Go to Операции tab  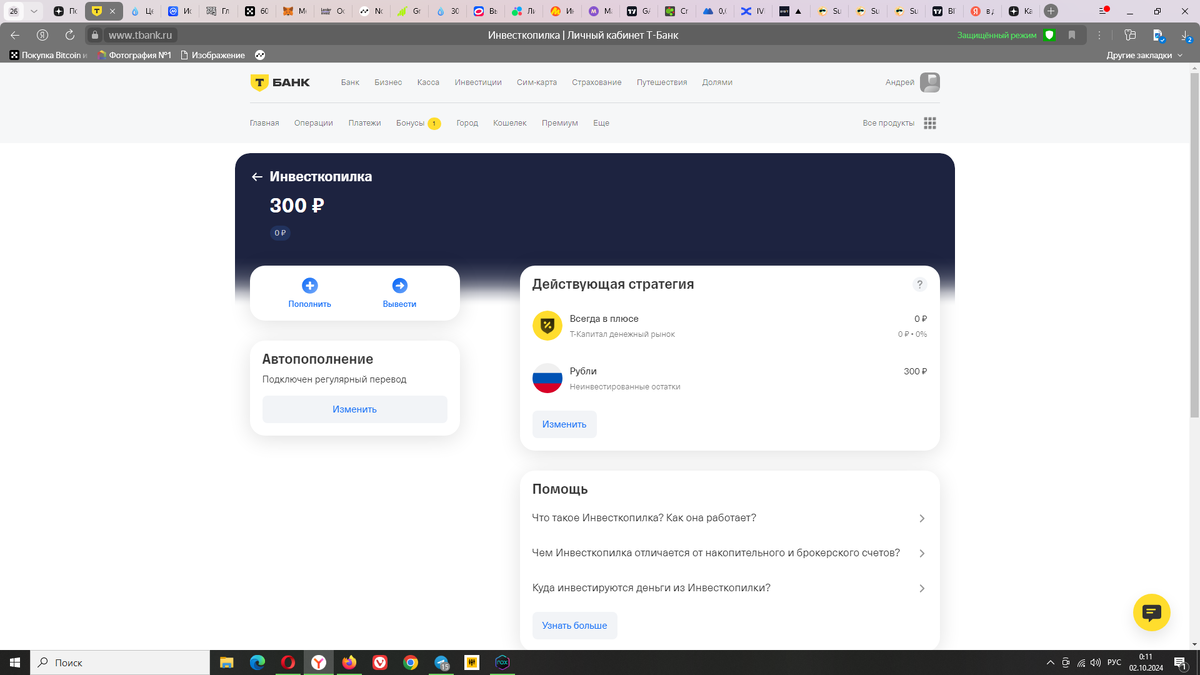(314, 123)
